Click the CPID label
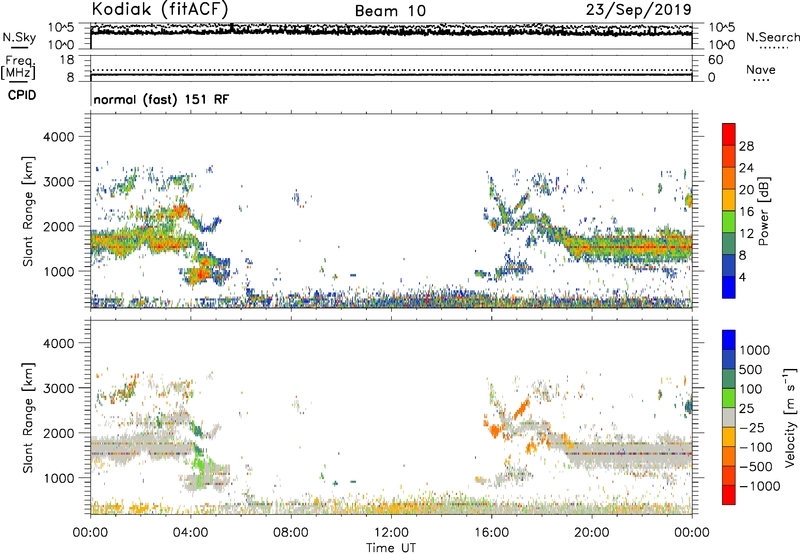This screenshot has width=800, height=554. coord(22,95)
